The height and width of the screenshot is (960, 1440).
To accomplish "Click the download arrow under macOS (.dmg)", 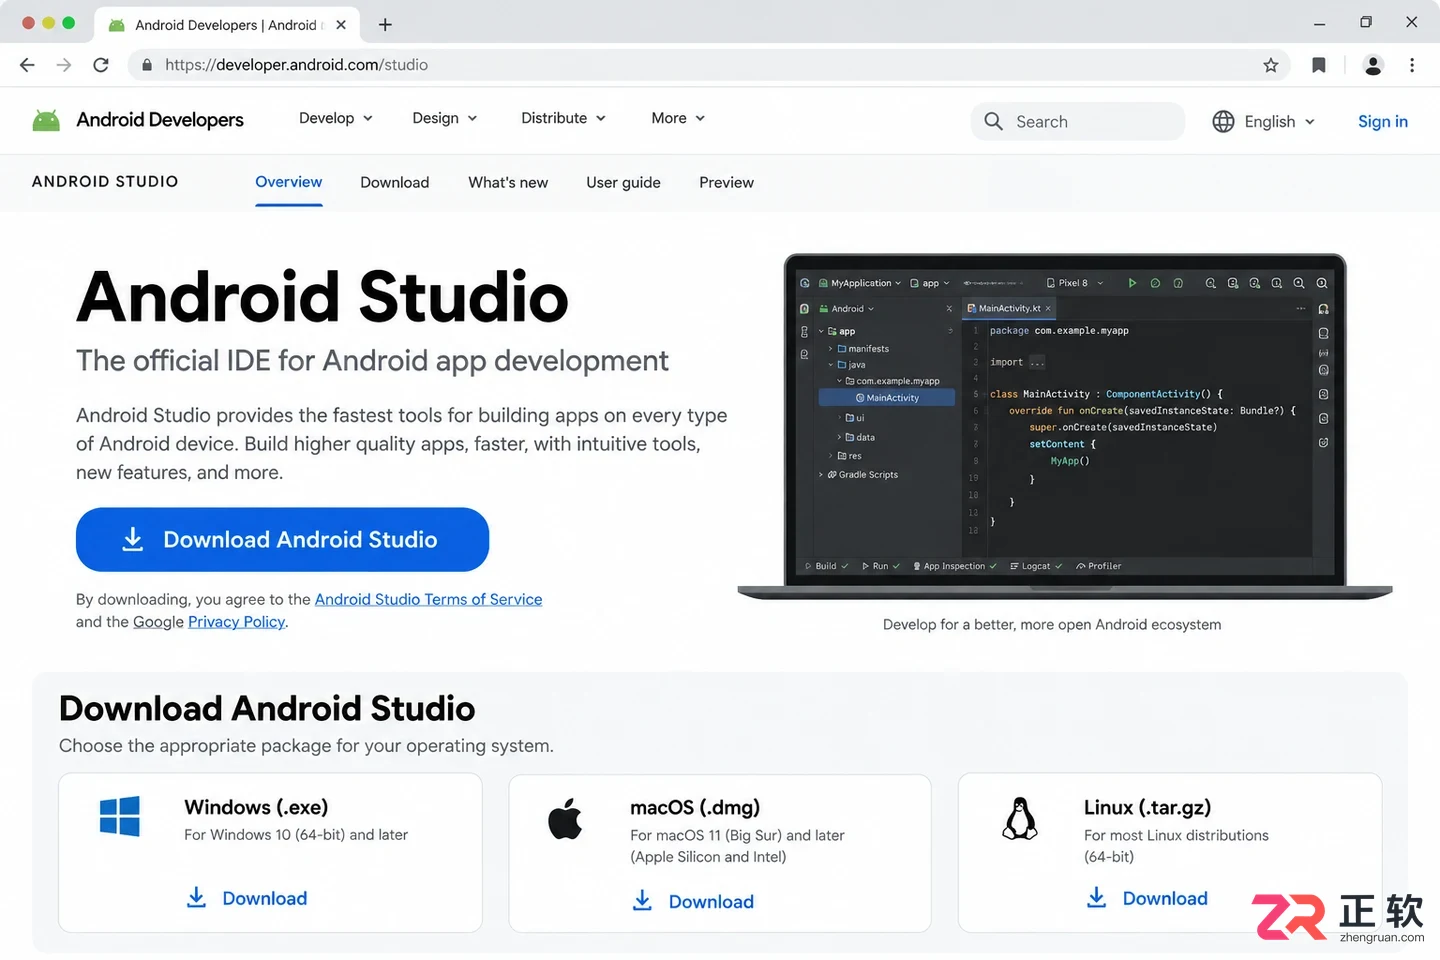I will (x=642, y=900).
